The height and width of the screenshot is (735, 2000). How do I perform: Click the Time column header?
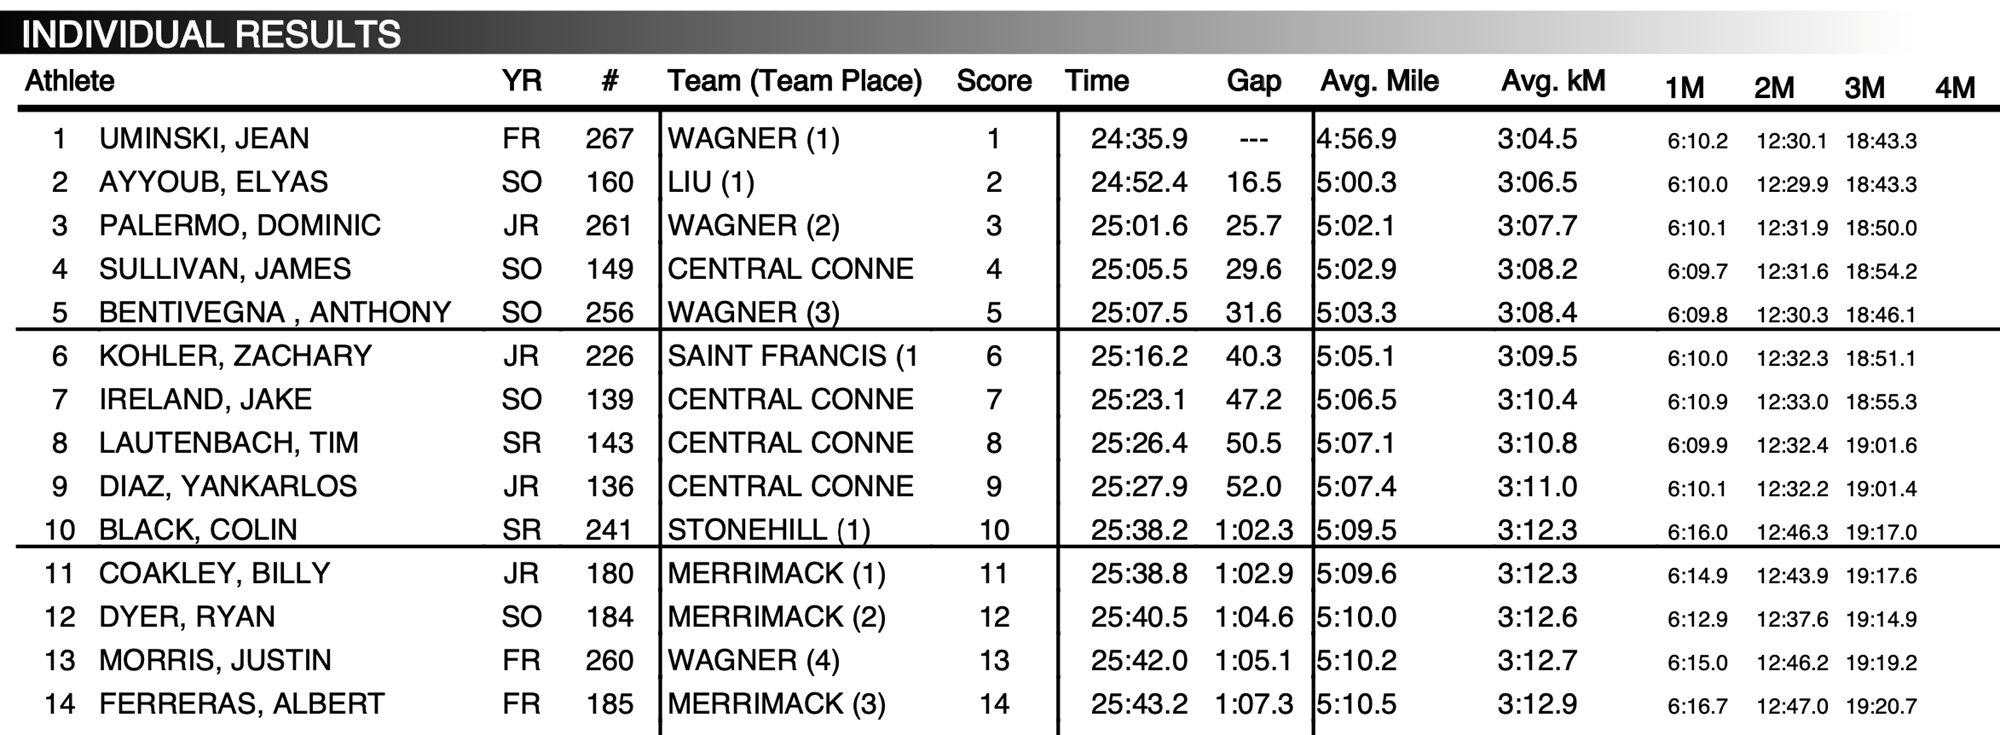[1097, 81]
